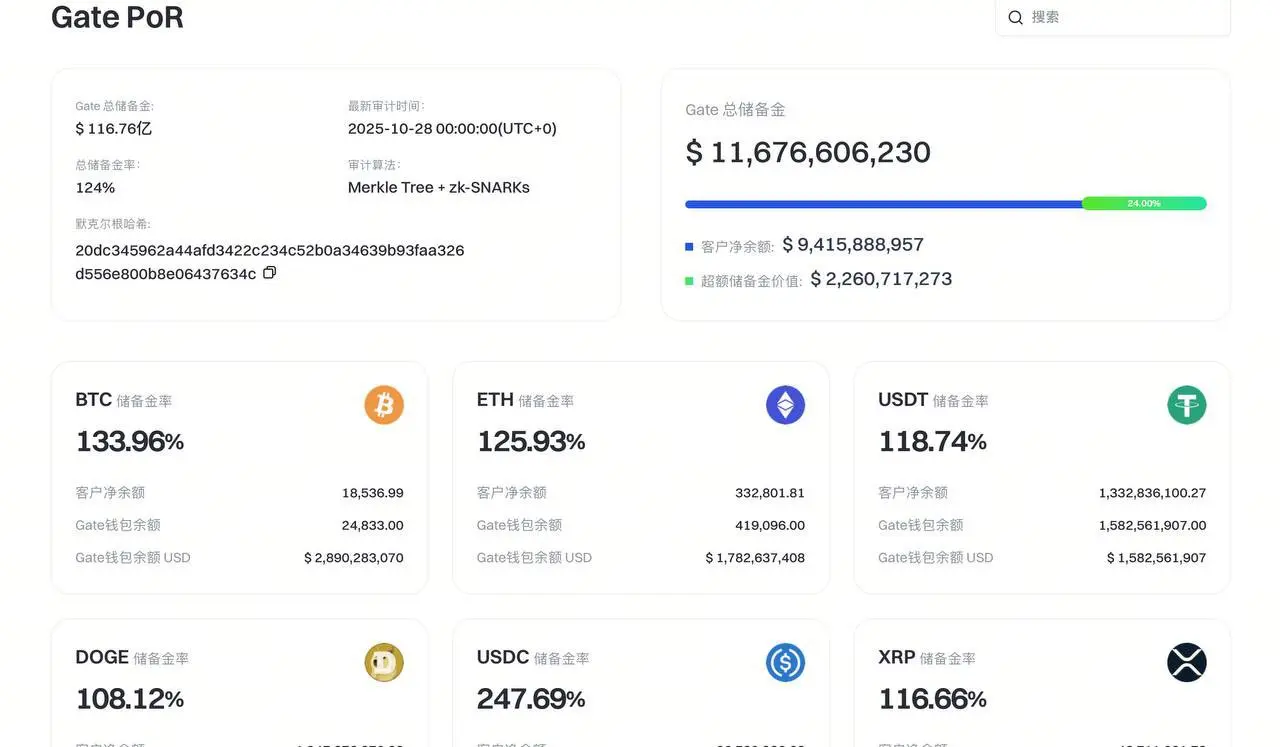This screenshot has width=1280, height=747.
Task: Click the BTC 储备金率 heading
Action: (124, 400)
